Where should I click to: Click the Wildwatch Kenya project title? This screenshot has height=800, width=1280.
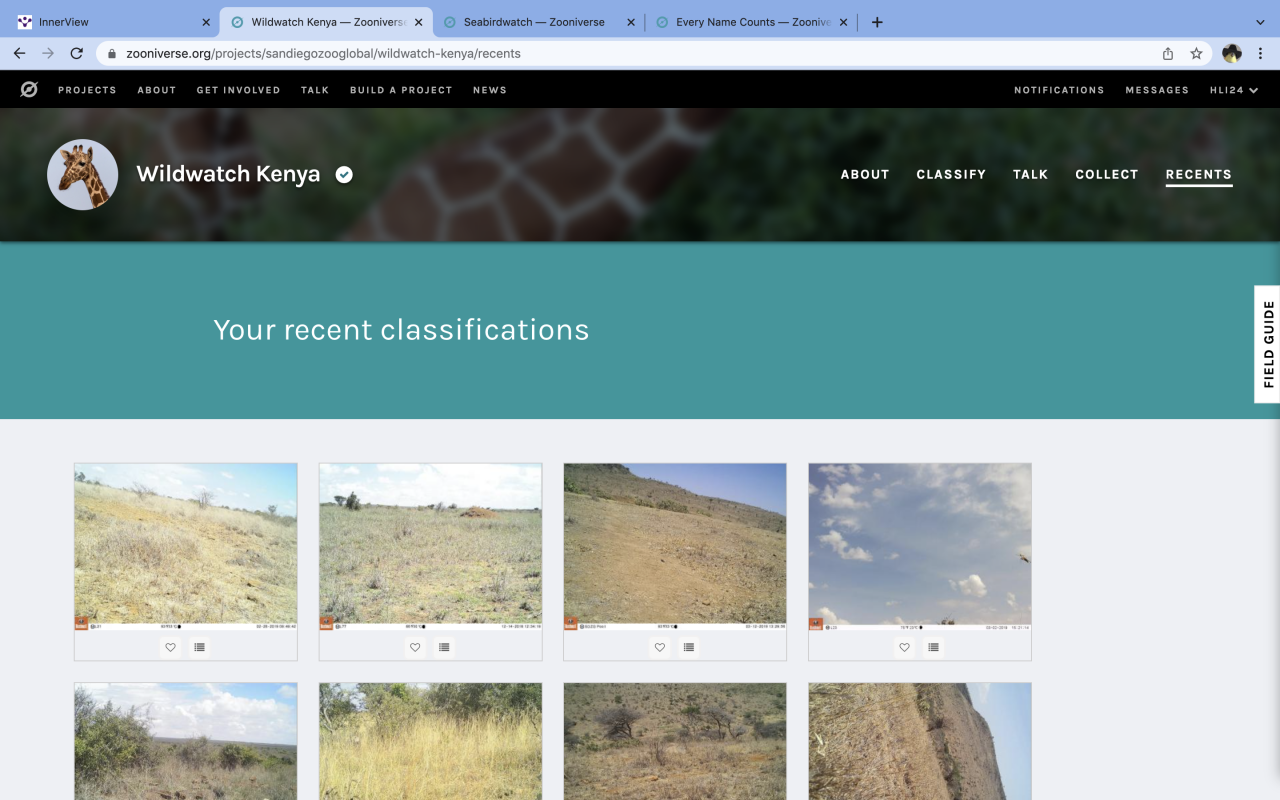[x=228, y=174]
